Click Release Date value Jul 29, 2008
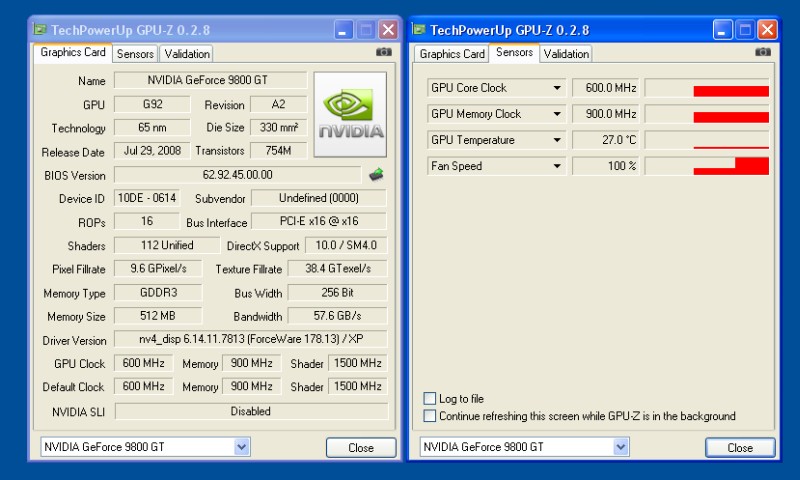The image size is (800, 480). tap(152, 150)
